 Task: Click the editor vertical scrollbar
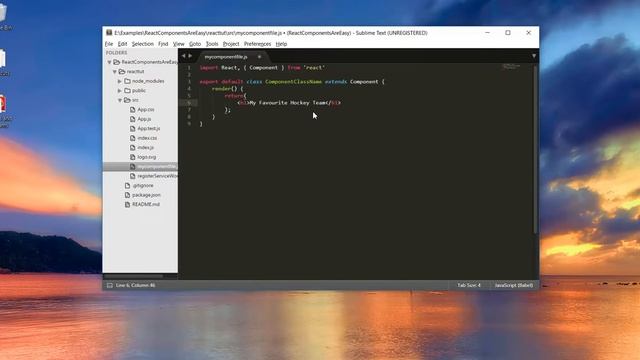[x=535, y=149]
